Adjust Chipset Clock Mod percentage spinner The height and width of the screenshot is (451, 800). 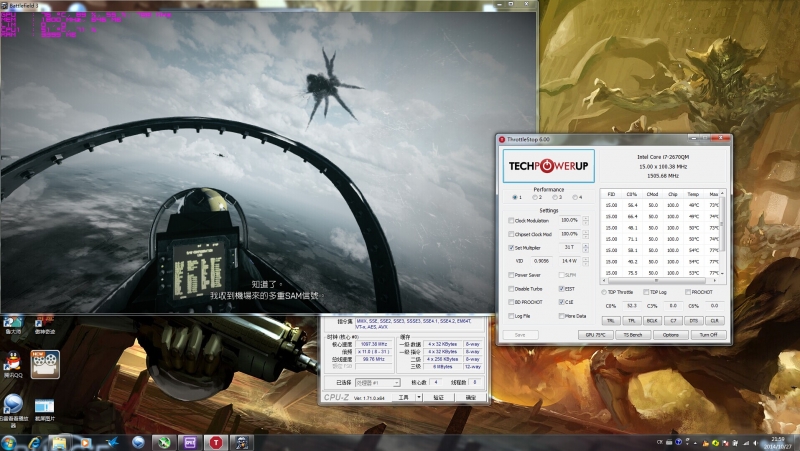585,234
